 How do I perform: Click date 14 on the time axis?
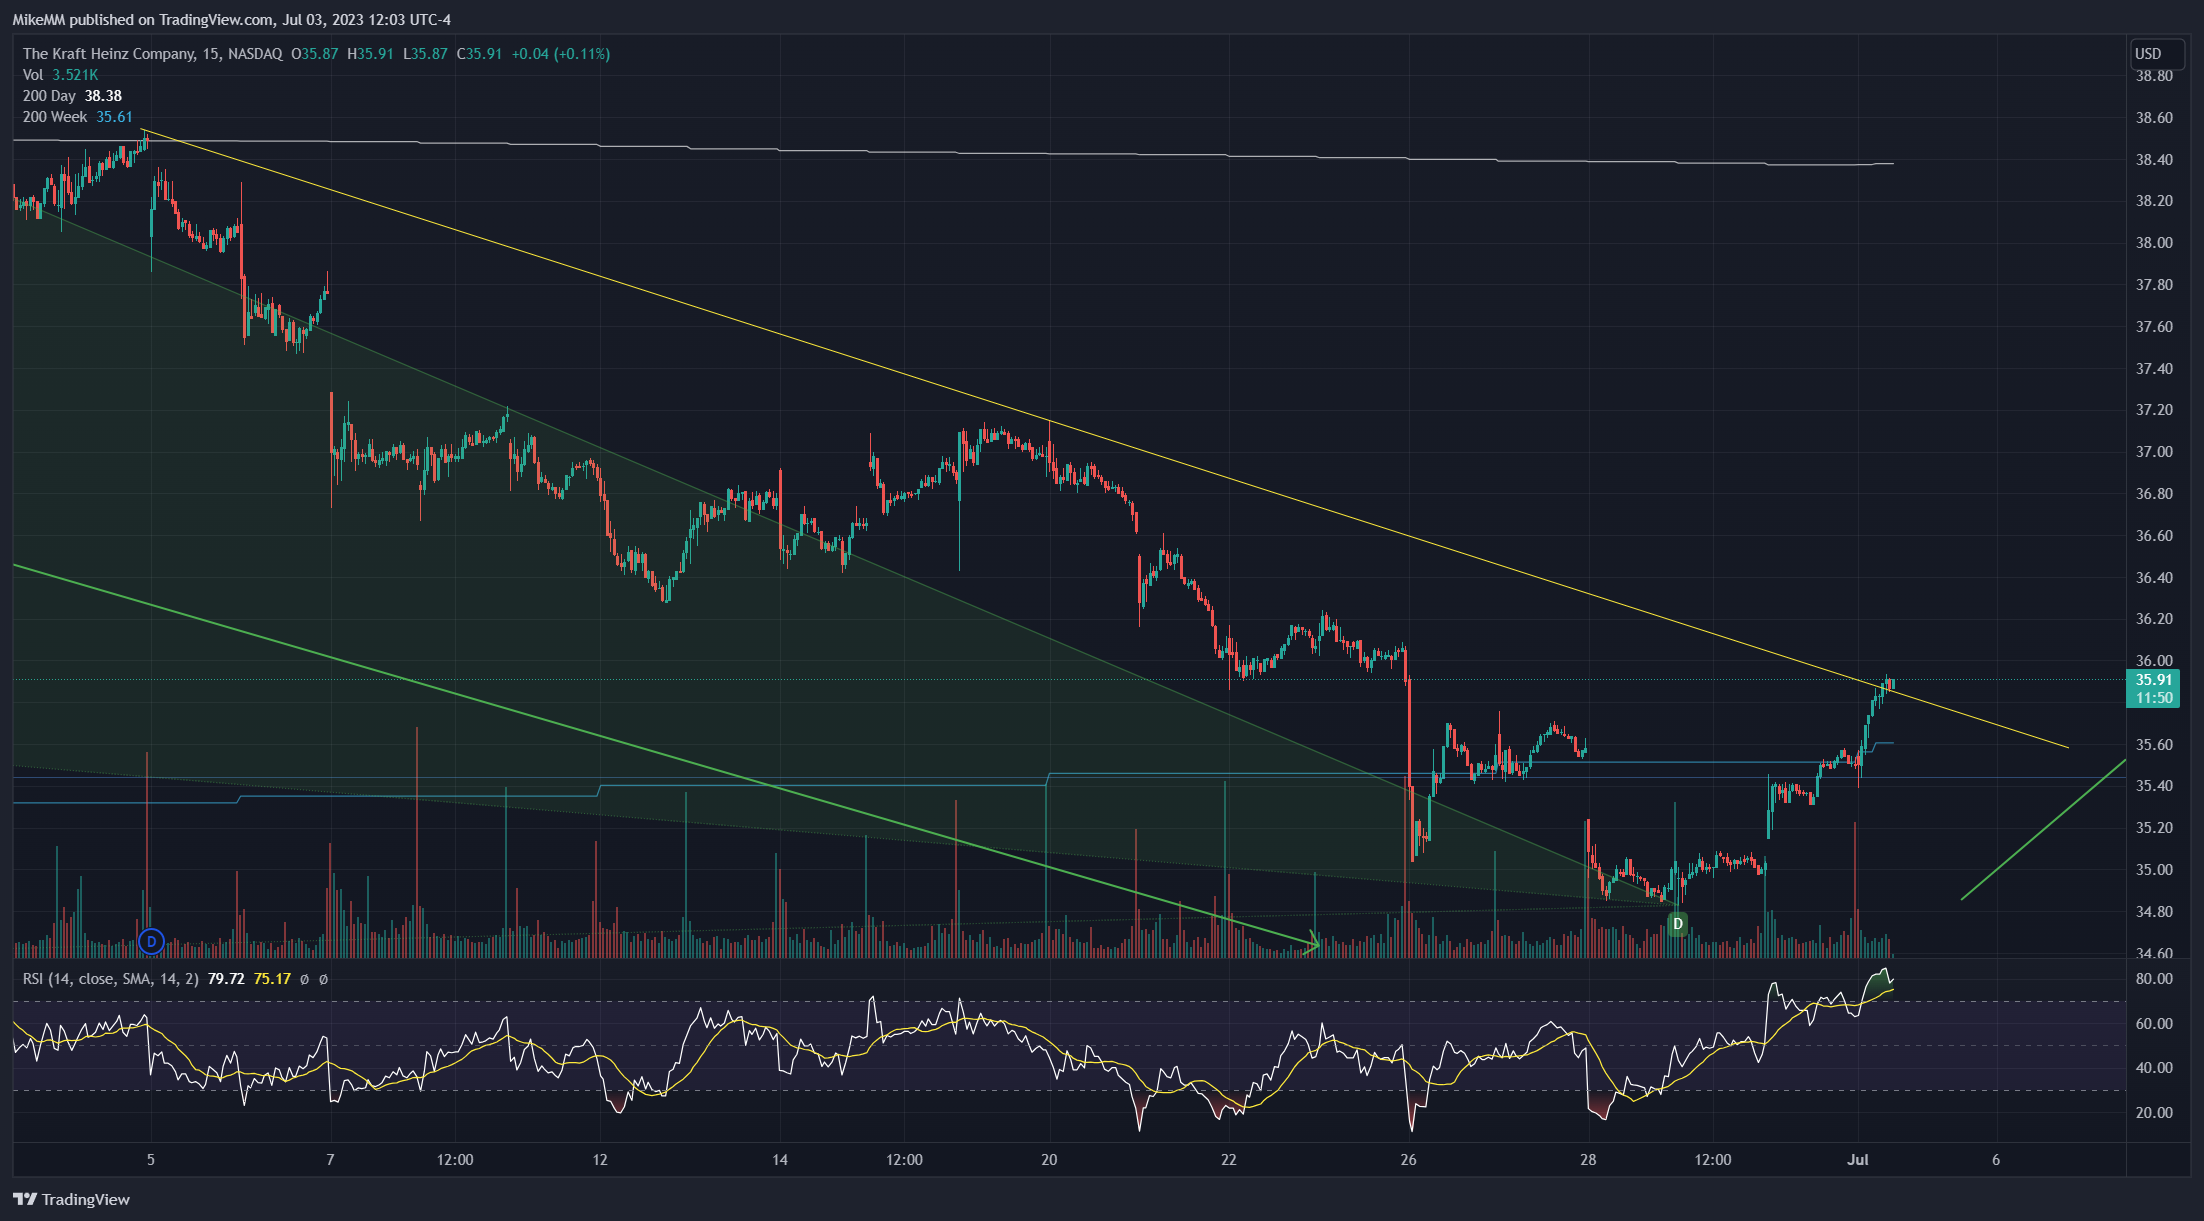pos(780,1160)
